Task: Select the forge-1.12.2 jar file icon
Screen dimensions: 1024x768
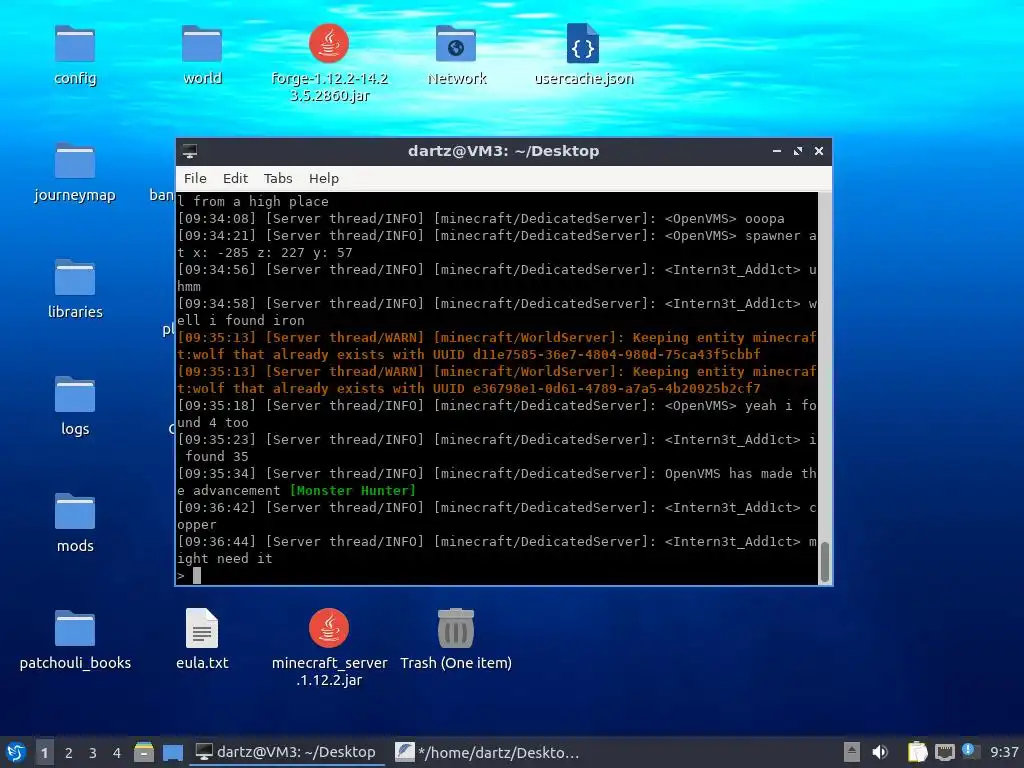Action: click(x=328, y=44)
